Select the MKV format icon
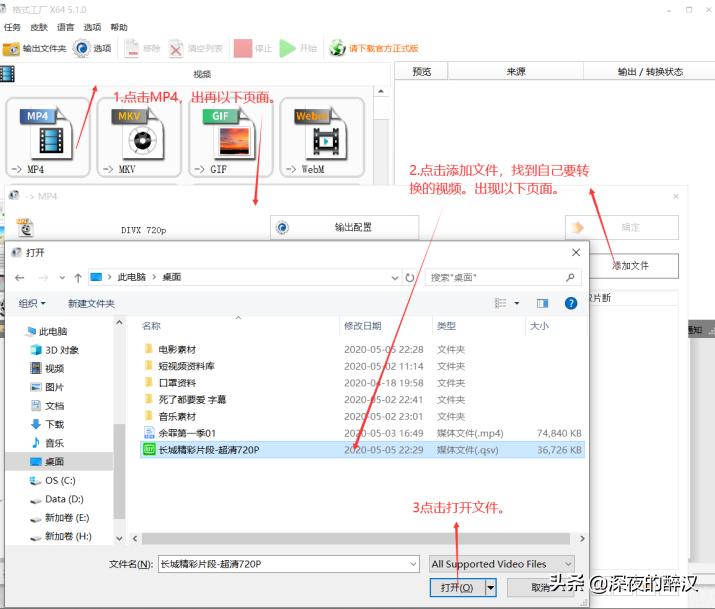Image resolution: width=715 pixels, height=609 pixels. pyautogui.click(x=139, y=137)
